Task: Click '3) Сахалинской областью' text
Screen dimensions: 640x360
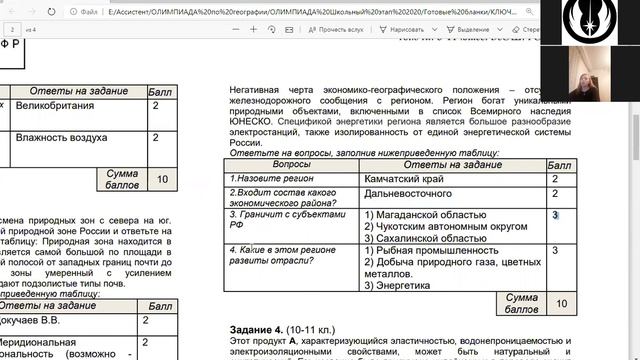Action: (425, 238)
